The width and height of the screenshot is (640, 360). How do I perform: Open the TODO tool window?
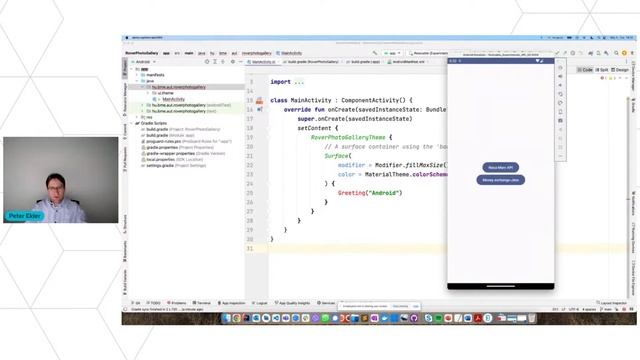[154, 303]
